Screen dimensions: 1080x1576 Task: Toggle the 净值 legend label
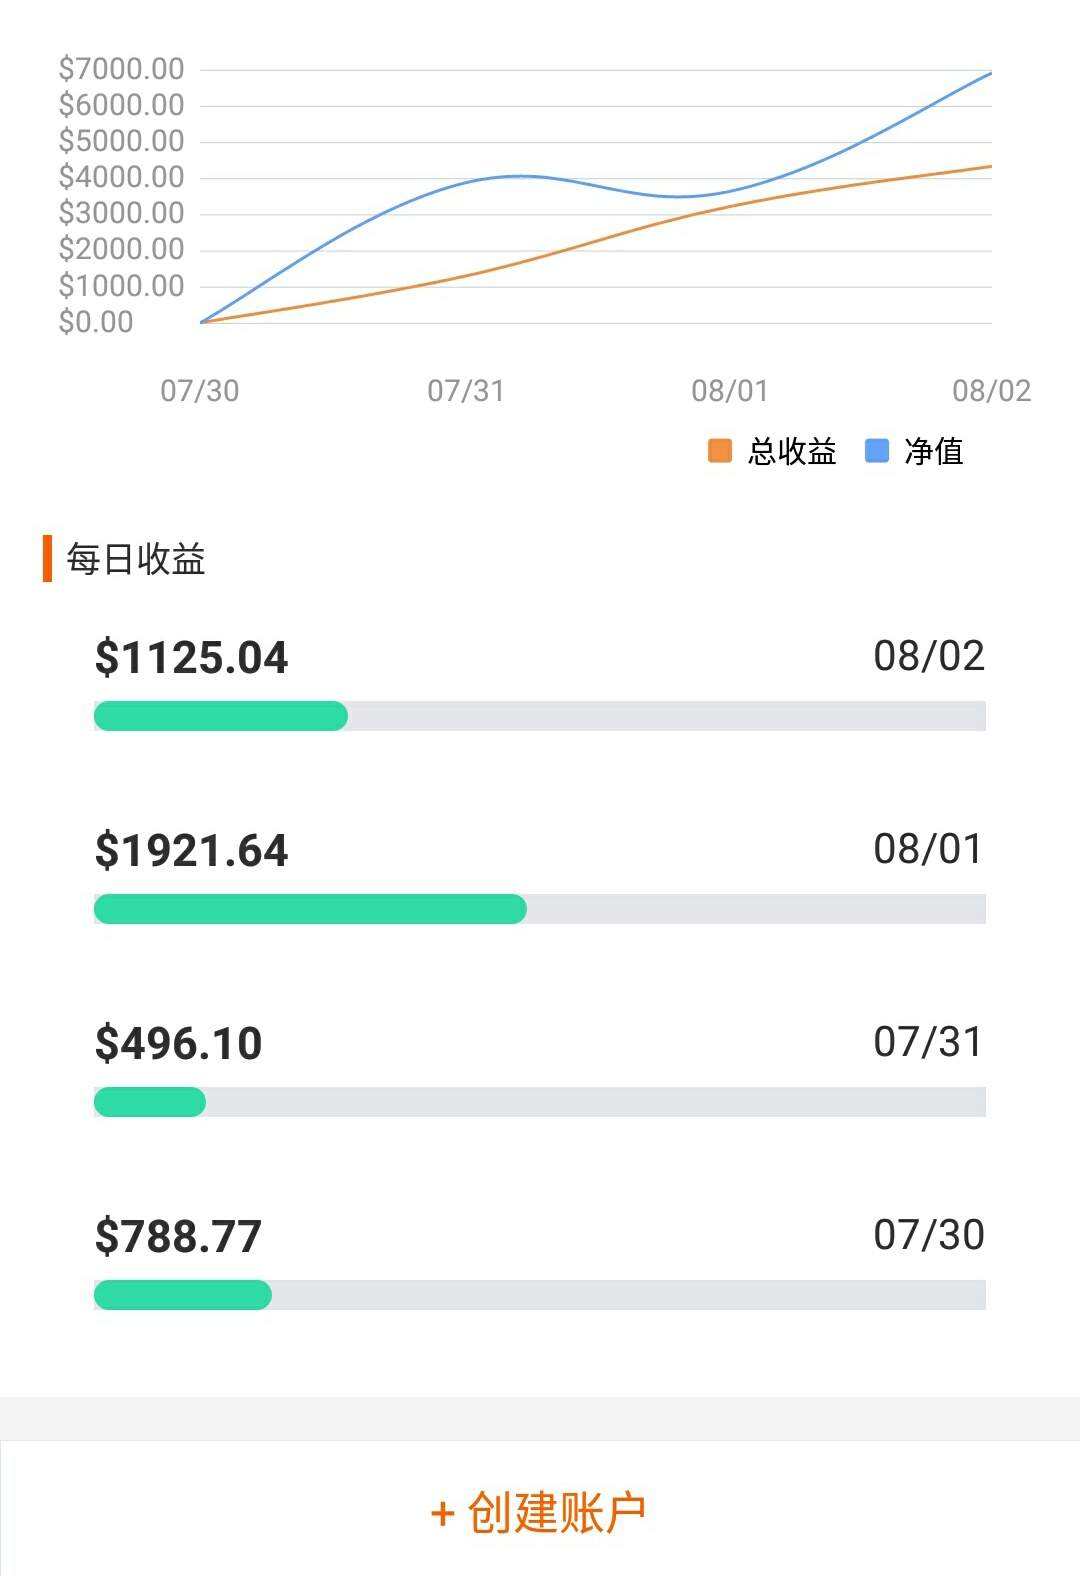coord(933,452)
